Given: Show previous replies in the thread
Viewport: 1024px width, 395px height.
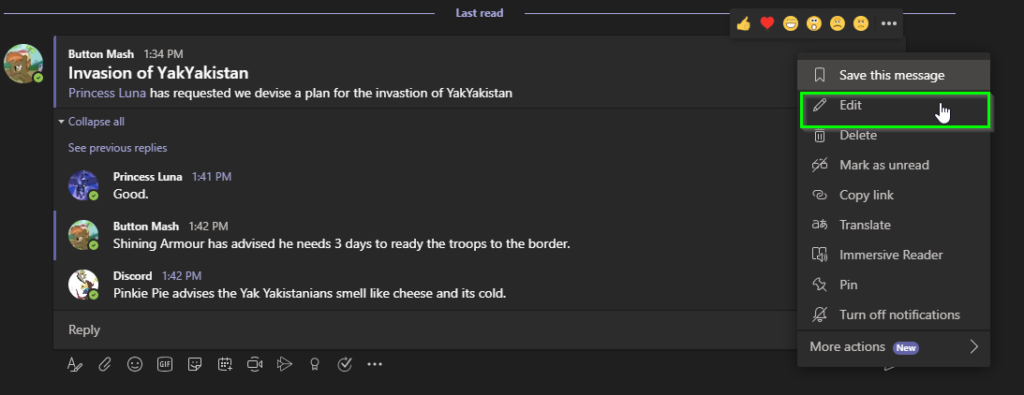Looking at the screenshot, I should [118, 148].
